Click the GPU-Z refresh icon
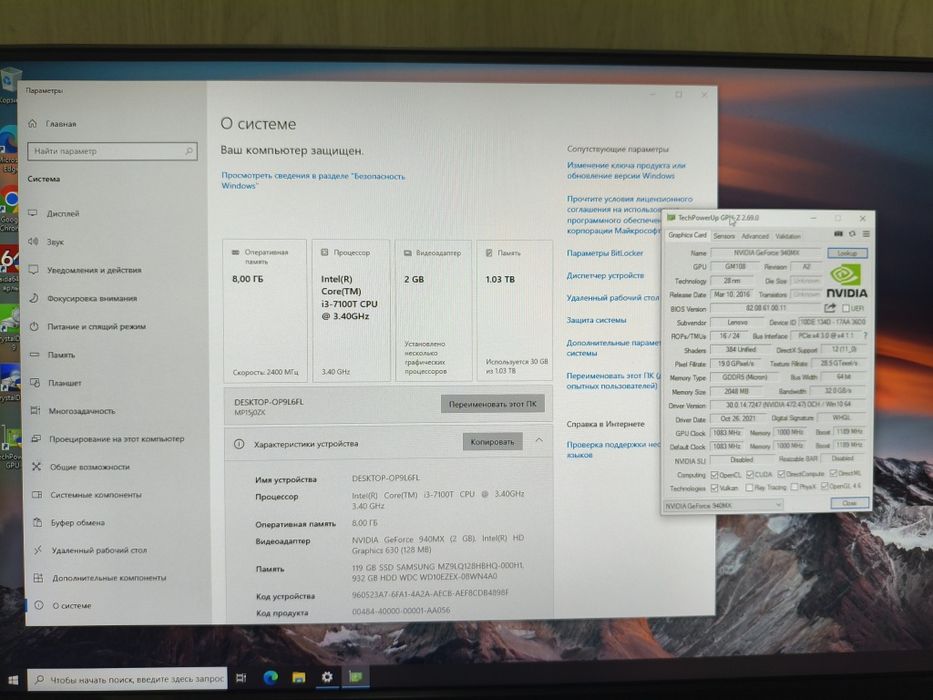 [x=852, y=234]
